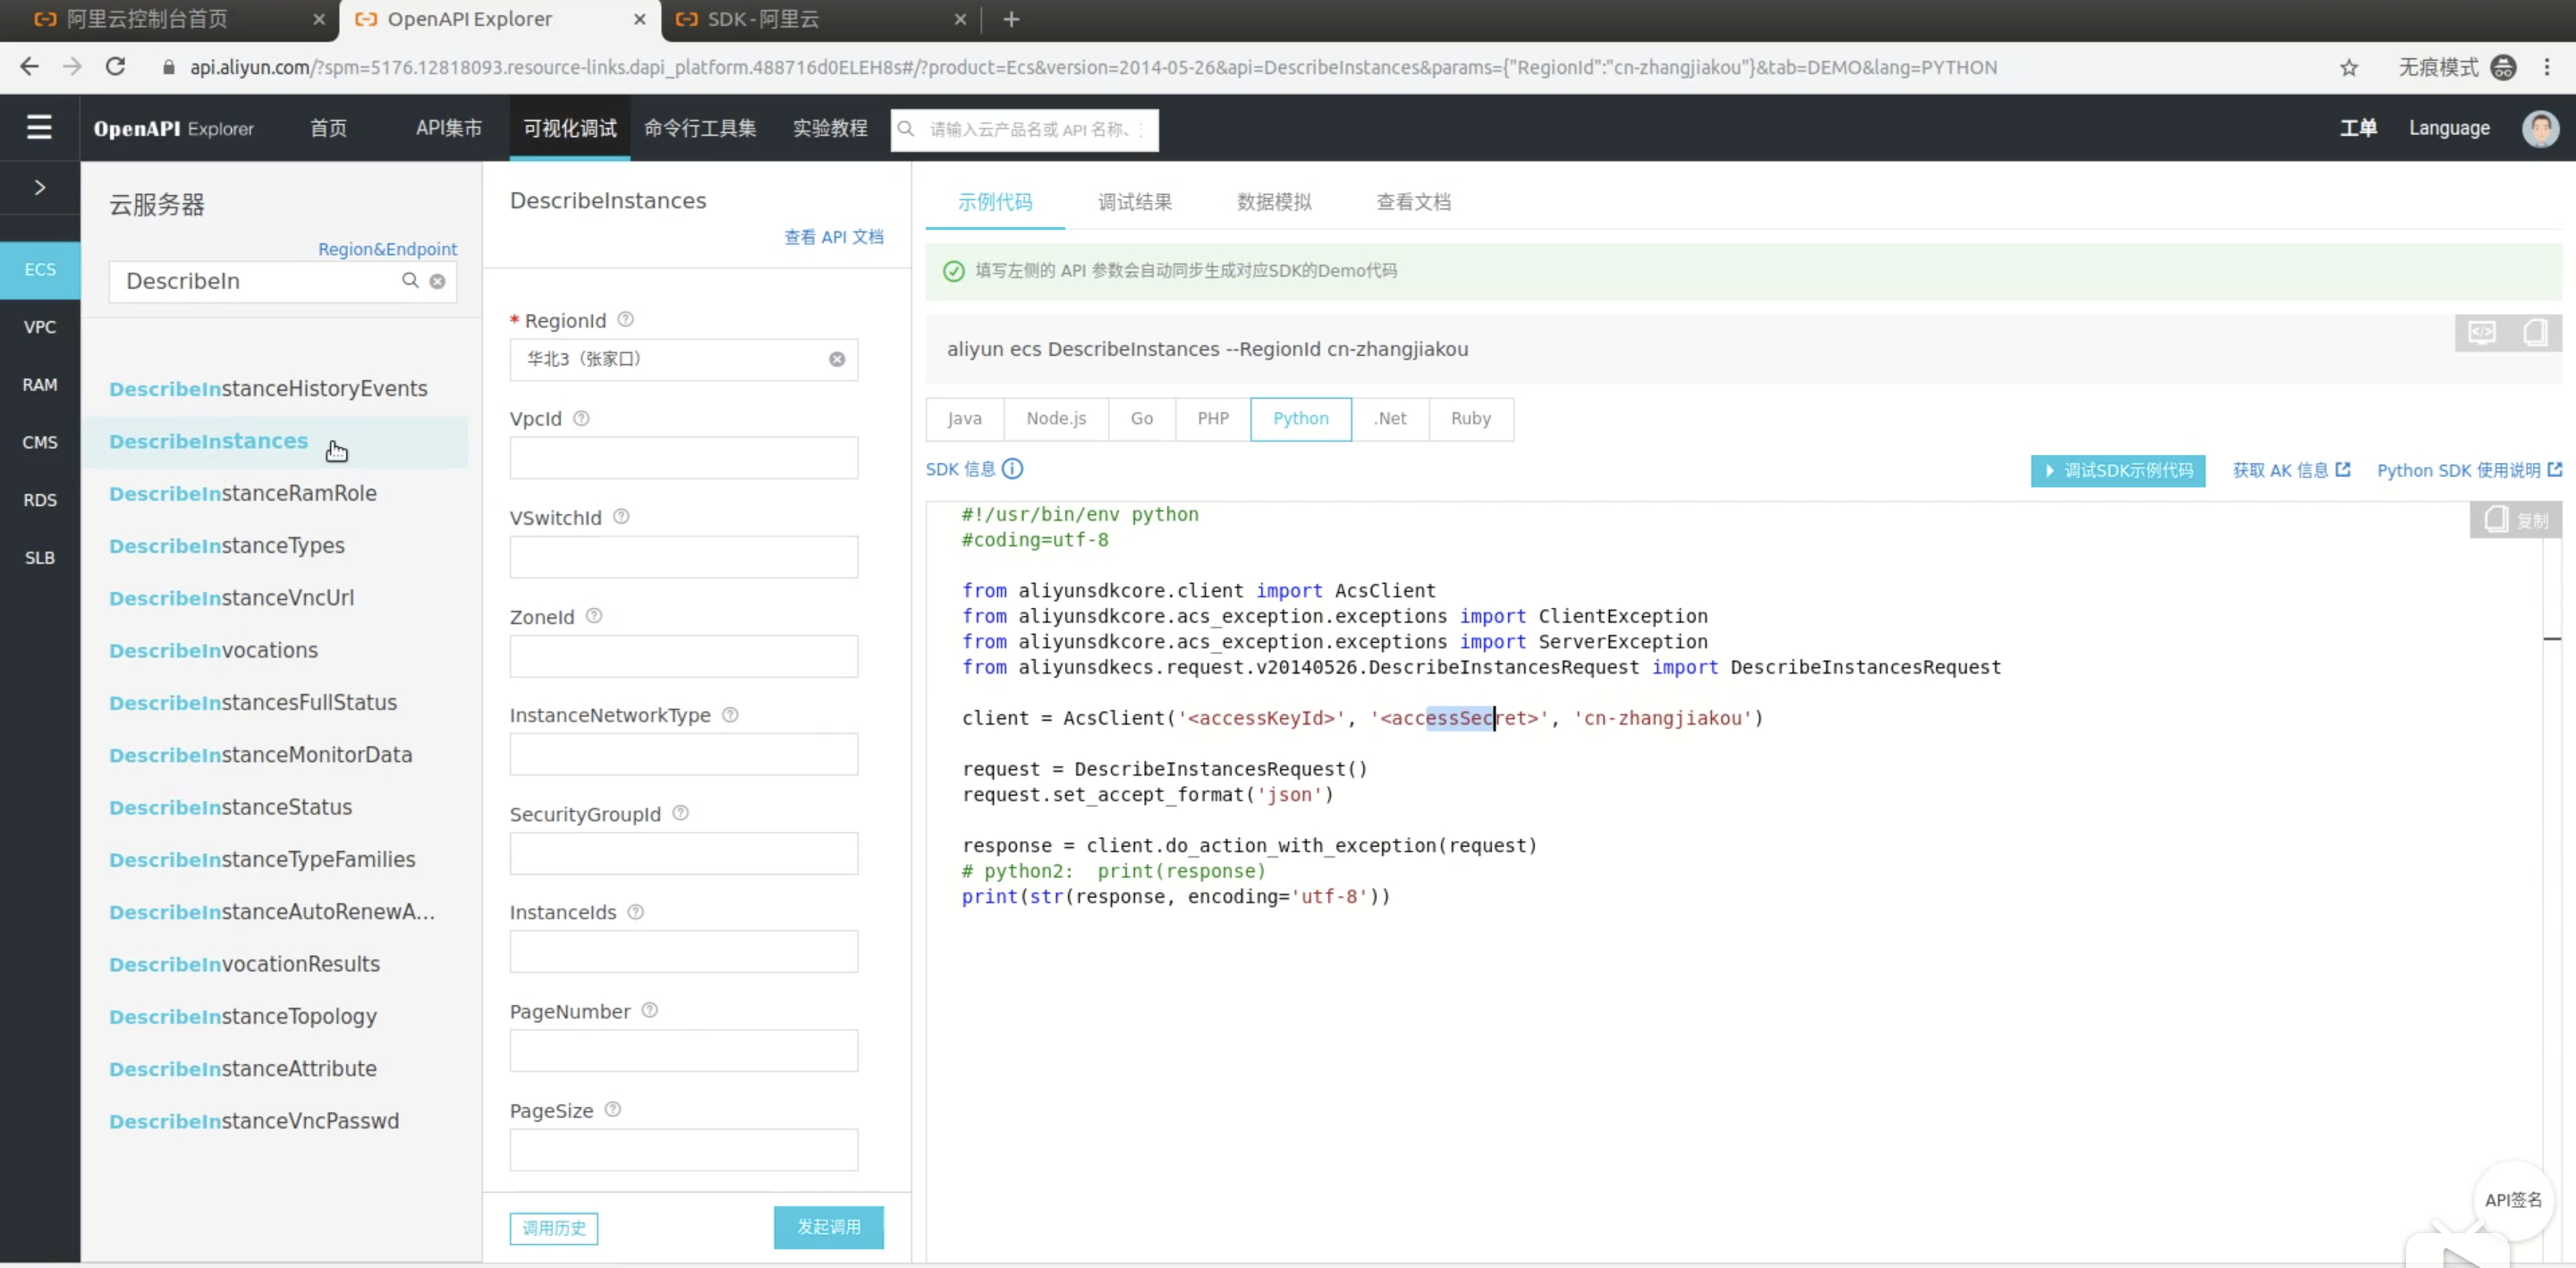Open the Region&Endpoint link
2576x1268 pixels.
387,249
